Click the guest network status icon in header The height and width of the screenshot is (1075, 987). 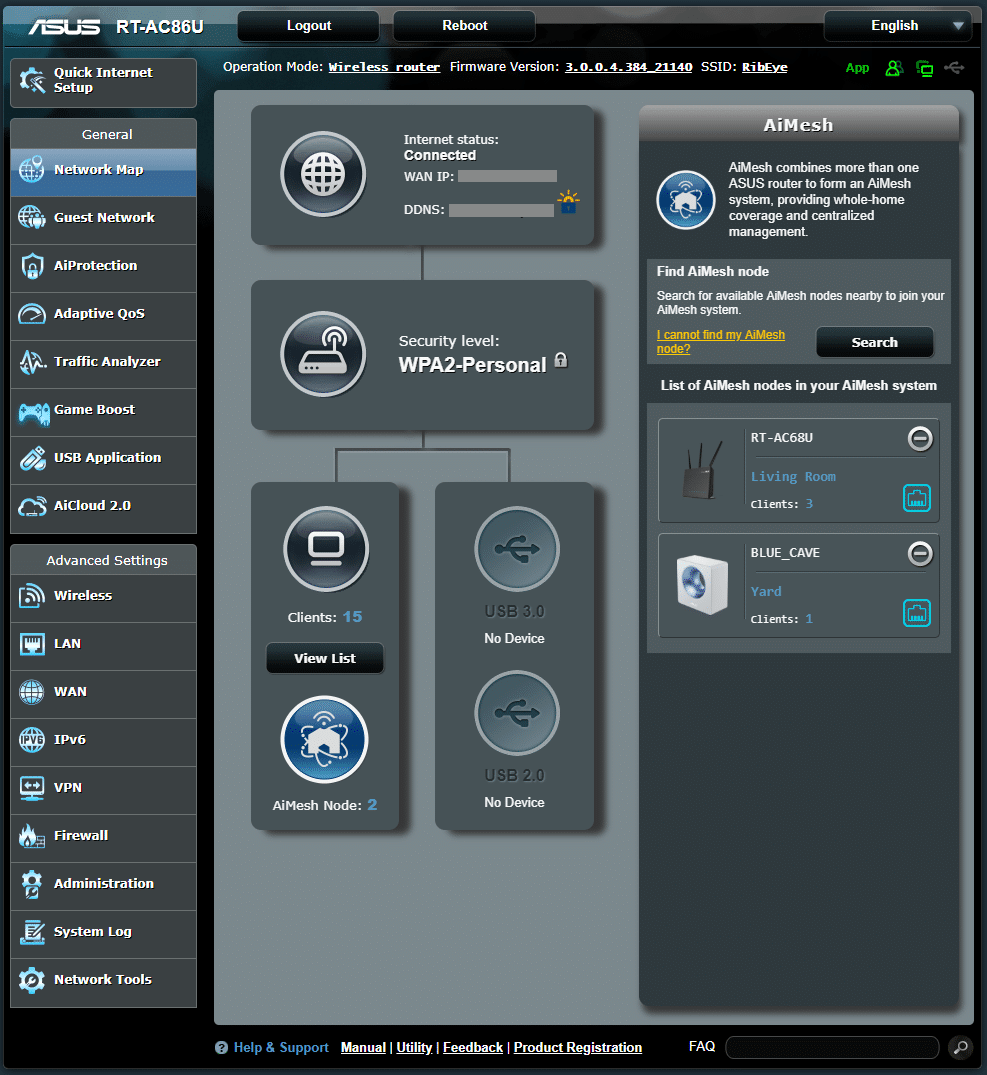pos(893,68)
